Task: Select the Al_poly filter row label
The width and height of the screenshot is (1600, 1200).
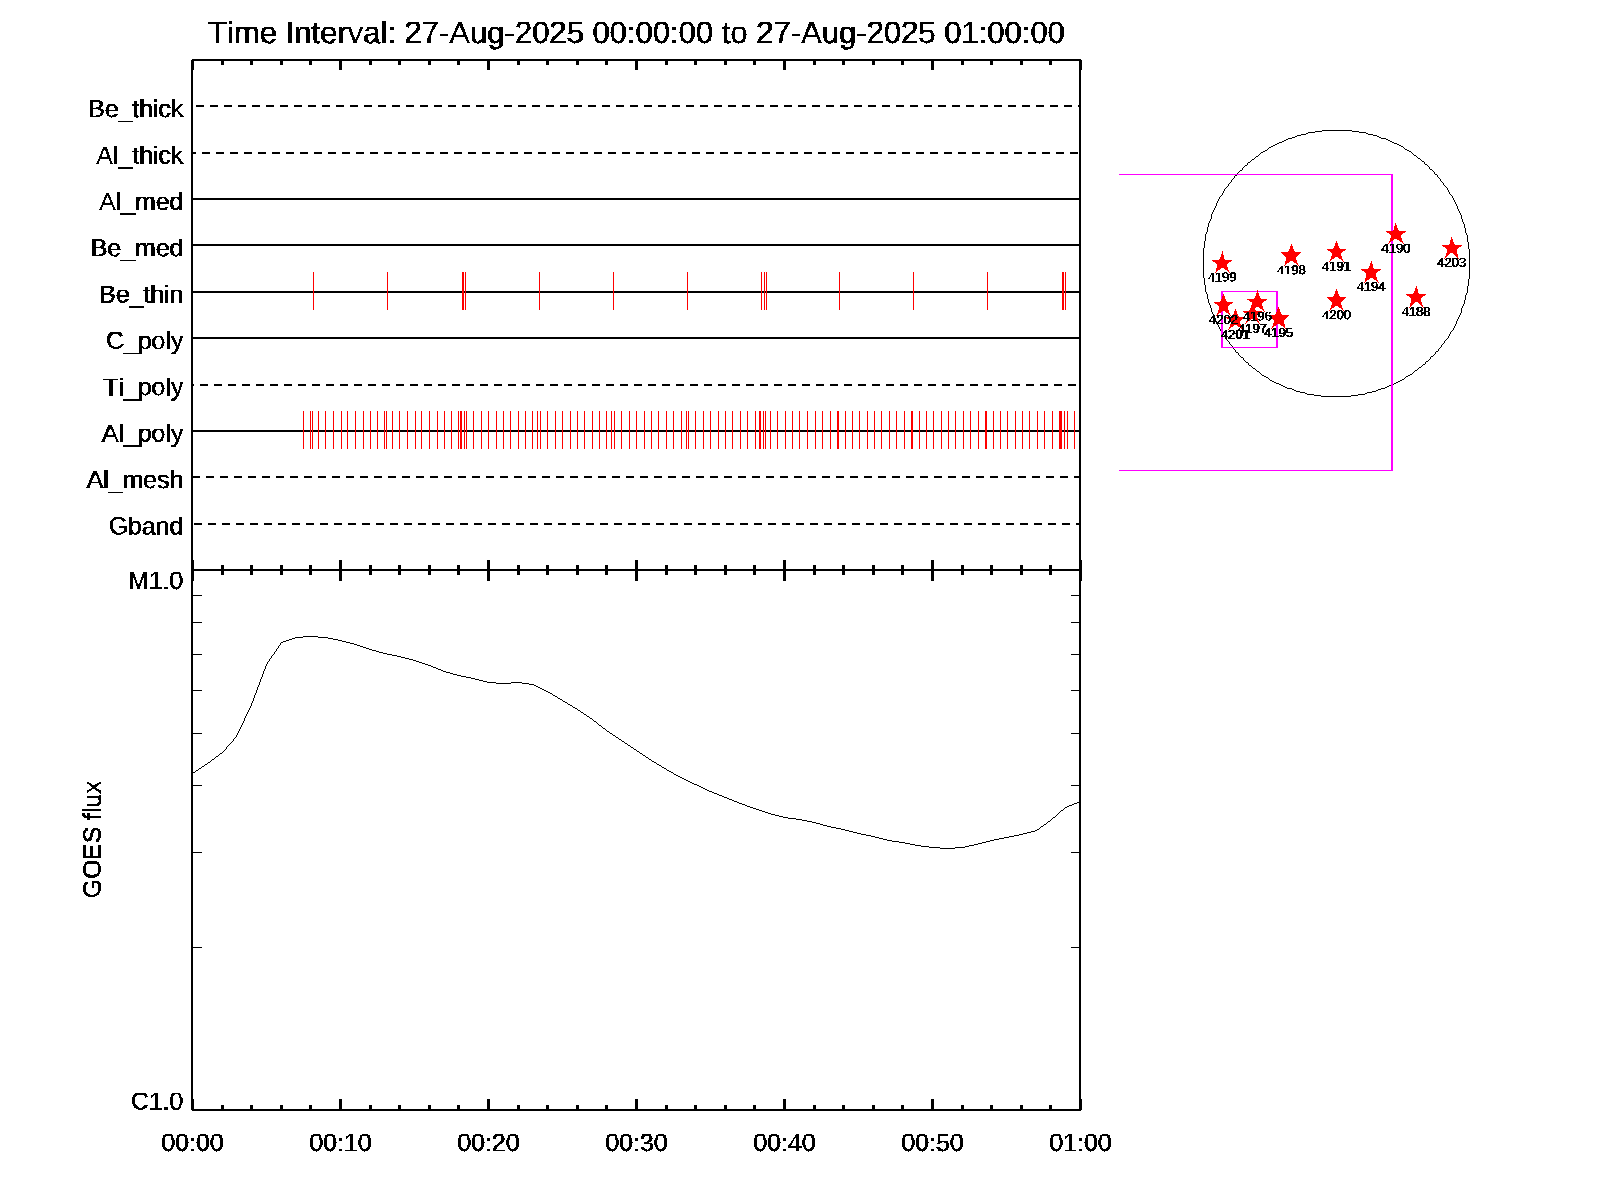Action: click(142, 433)
